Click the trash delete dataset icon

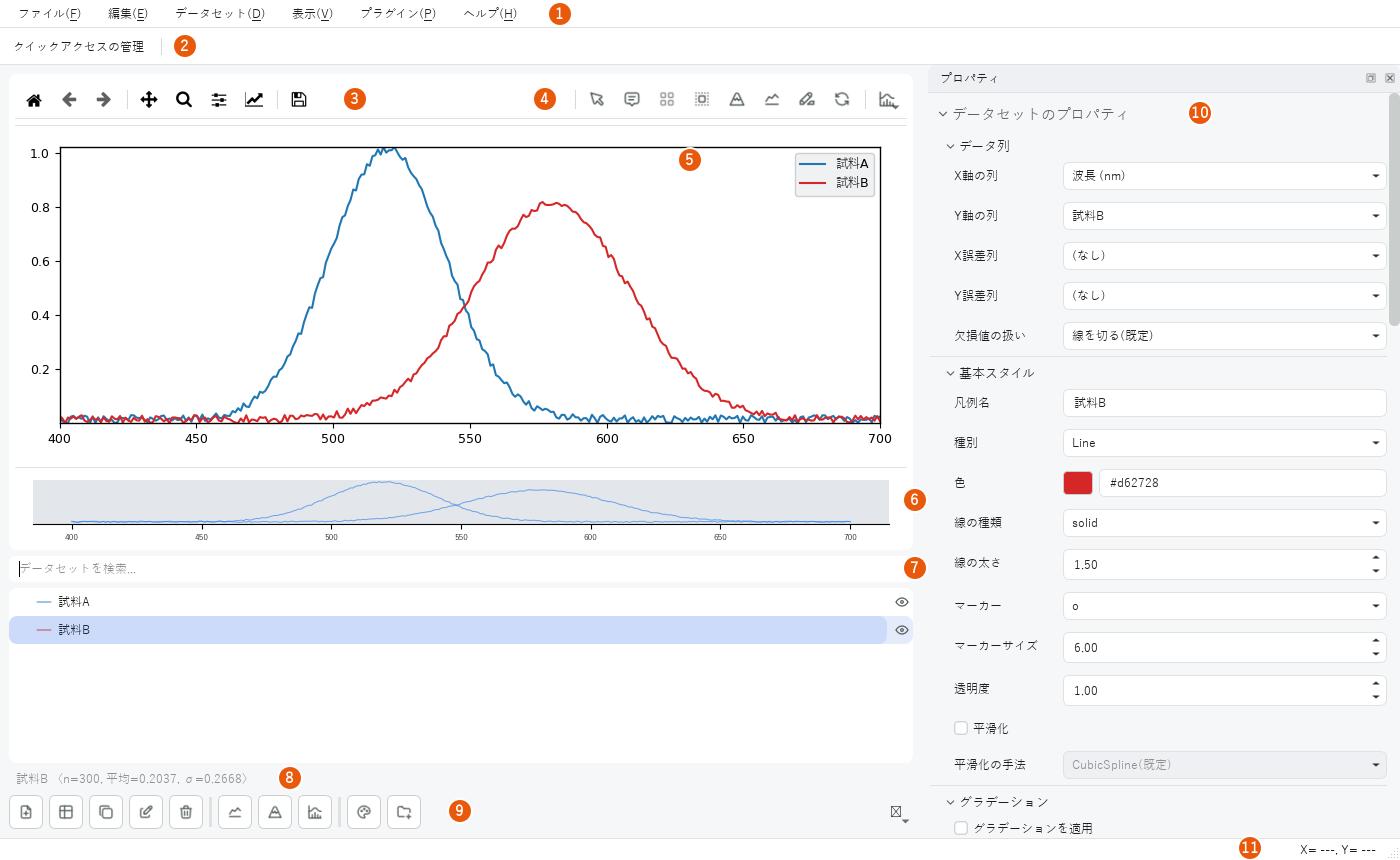(186, 812)
